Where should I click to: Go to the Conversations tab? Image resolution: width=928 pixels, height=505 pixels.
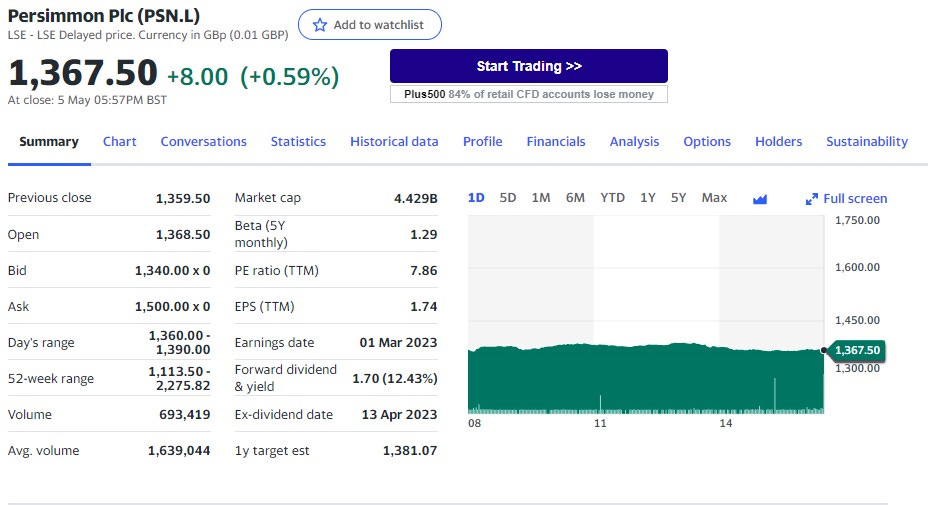pyautogui.click(x=204, y=141)
